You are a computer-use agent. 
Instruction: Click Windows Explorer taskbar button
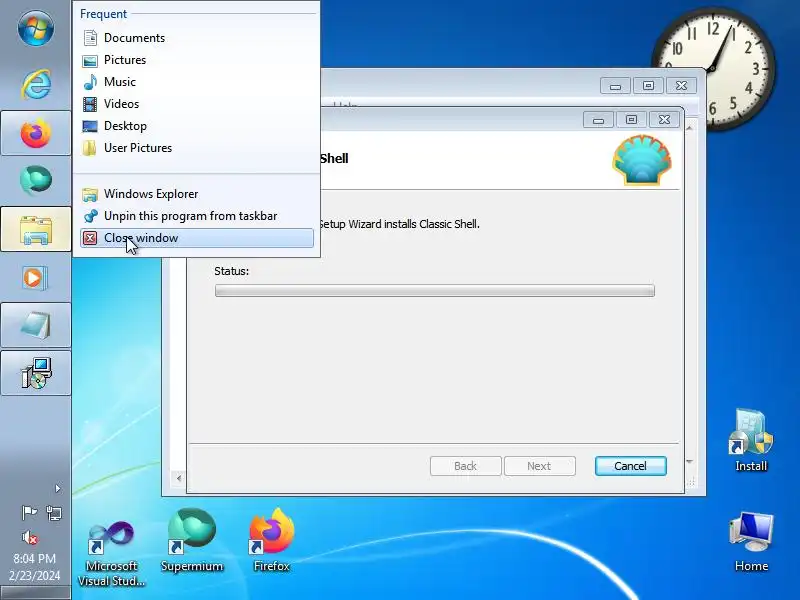pyautogui.click(x=36, y=229)
